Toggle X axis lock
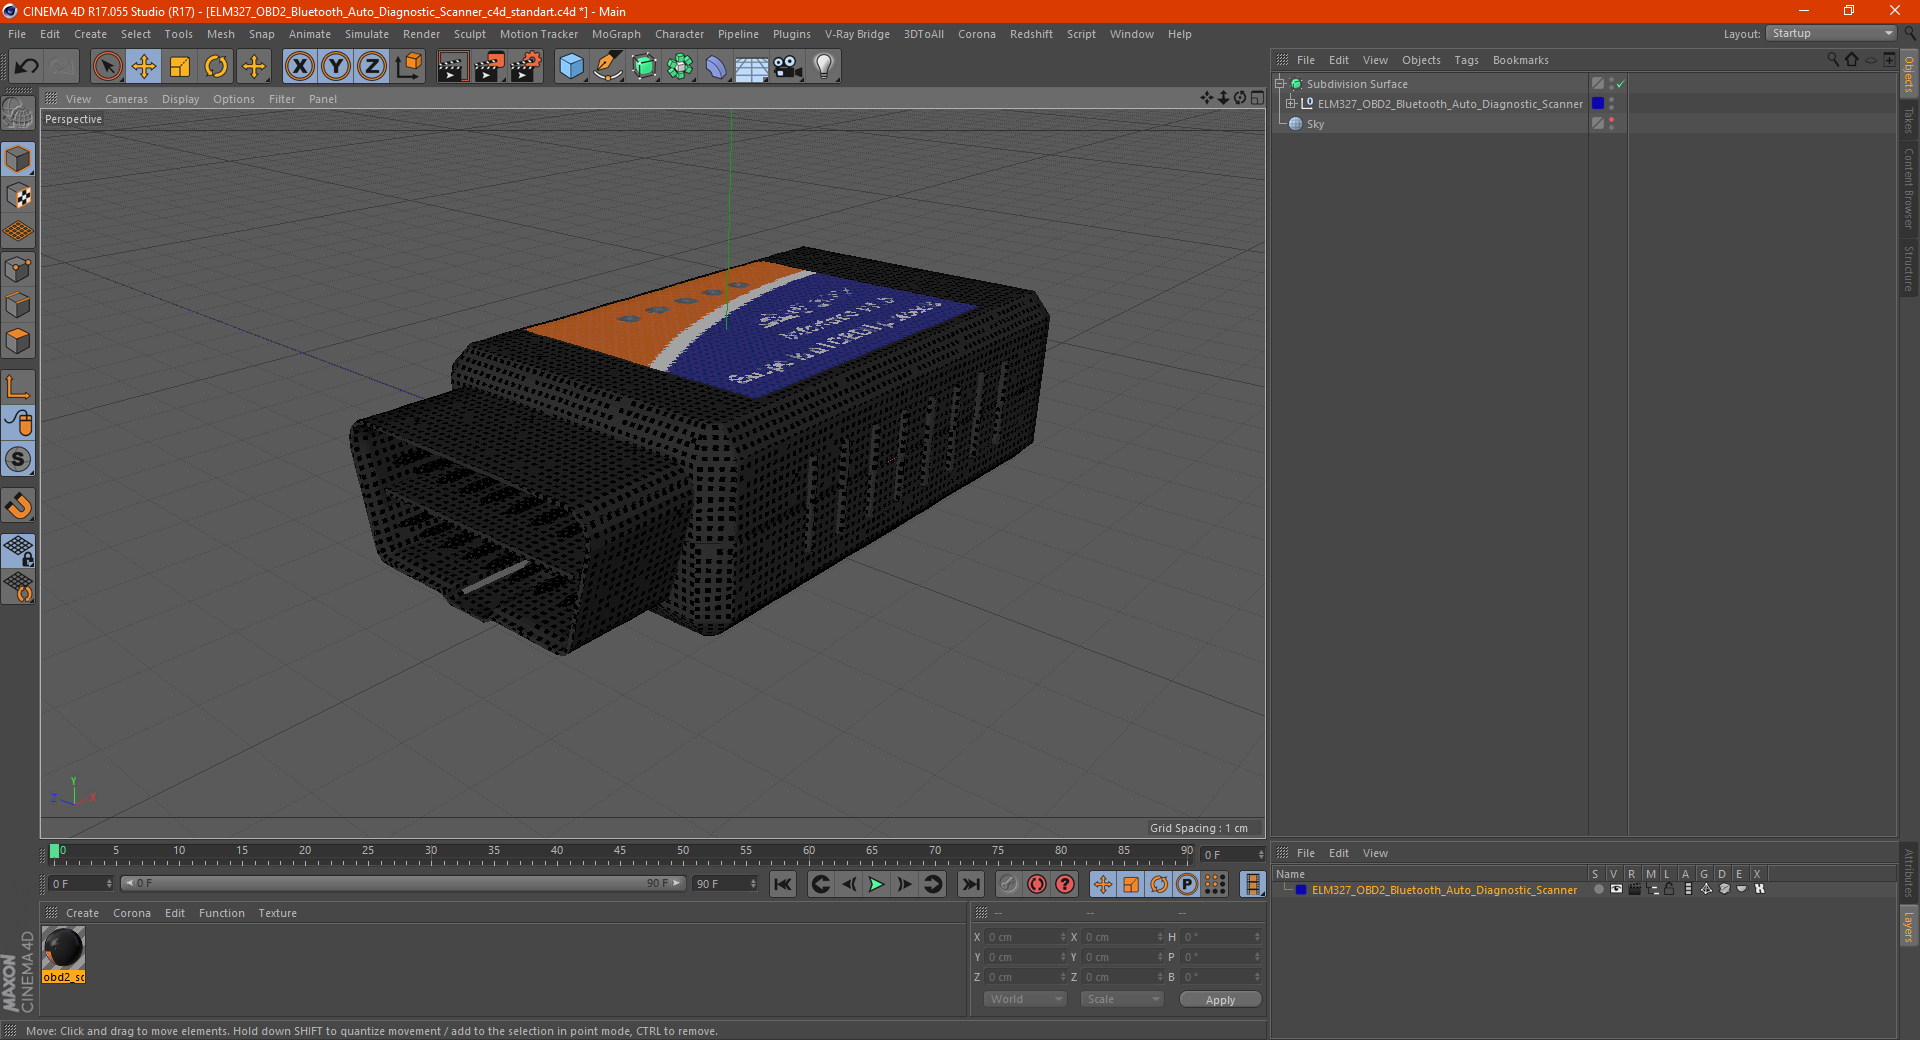Screen dimensions: 1920x1040 click(x=299, y=67)
